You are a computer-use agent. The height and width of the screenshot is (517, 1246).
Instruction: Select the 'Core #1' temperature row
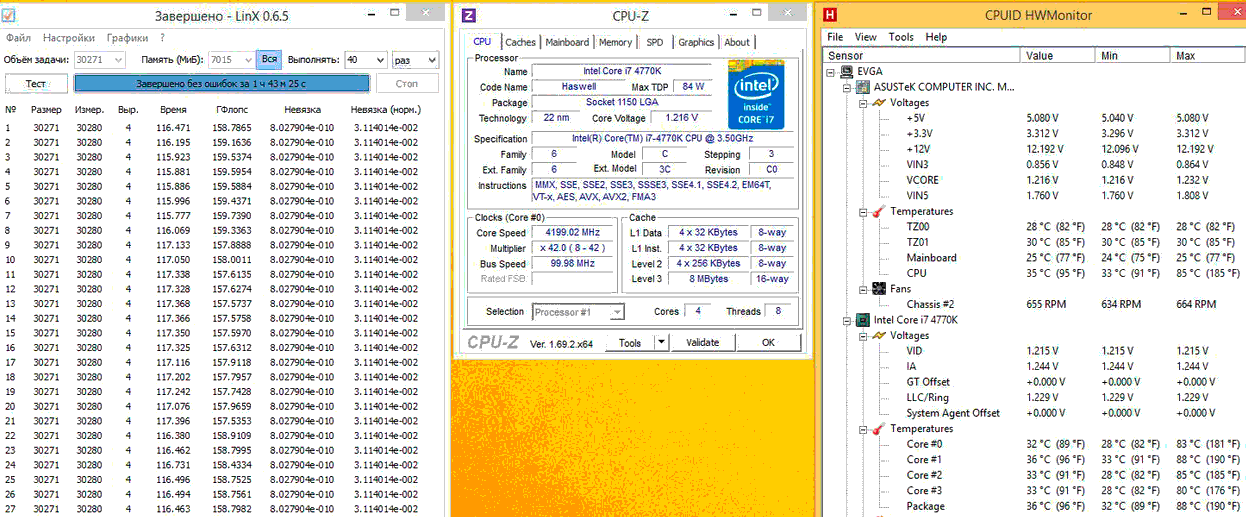1034,460
